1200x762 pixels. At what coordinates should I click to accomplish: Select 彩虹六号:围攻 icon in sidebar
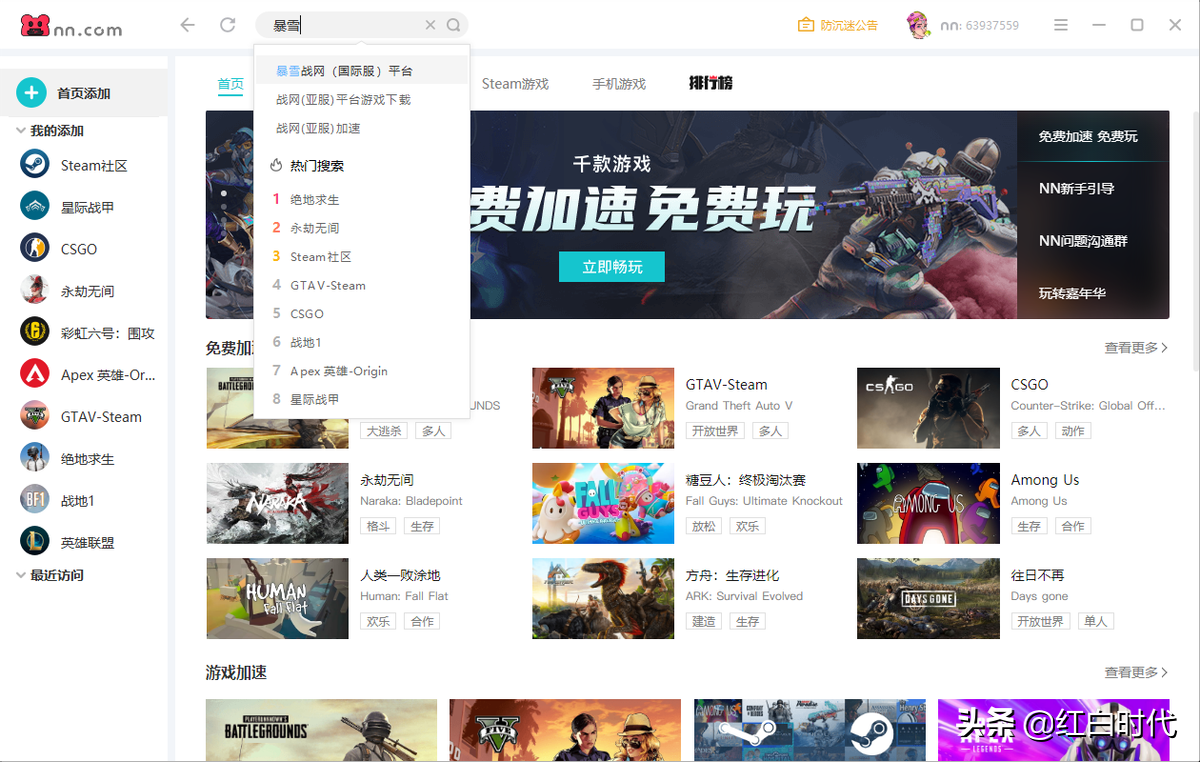35,333
